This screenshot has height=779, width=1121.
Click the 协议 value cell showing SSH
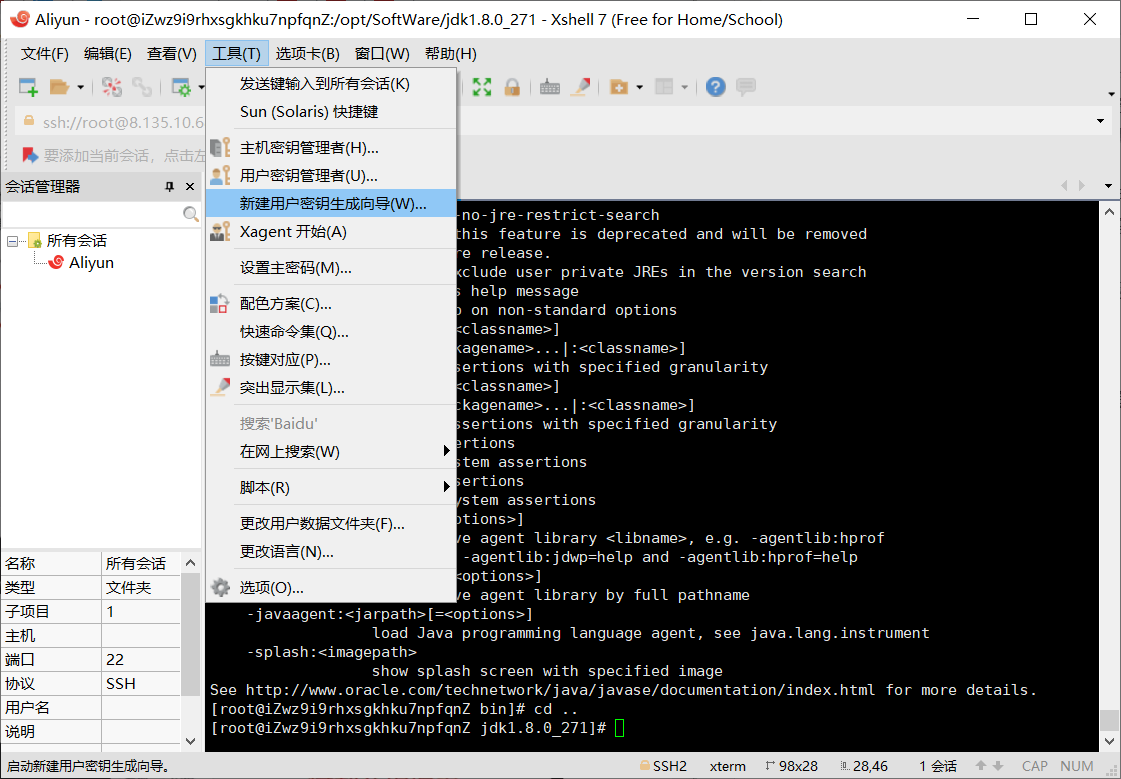click(x=141, y=684)
